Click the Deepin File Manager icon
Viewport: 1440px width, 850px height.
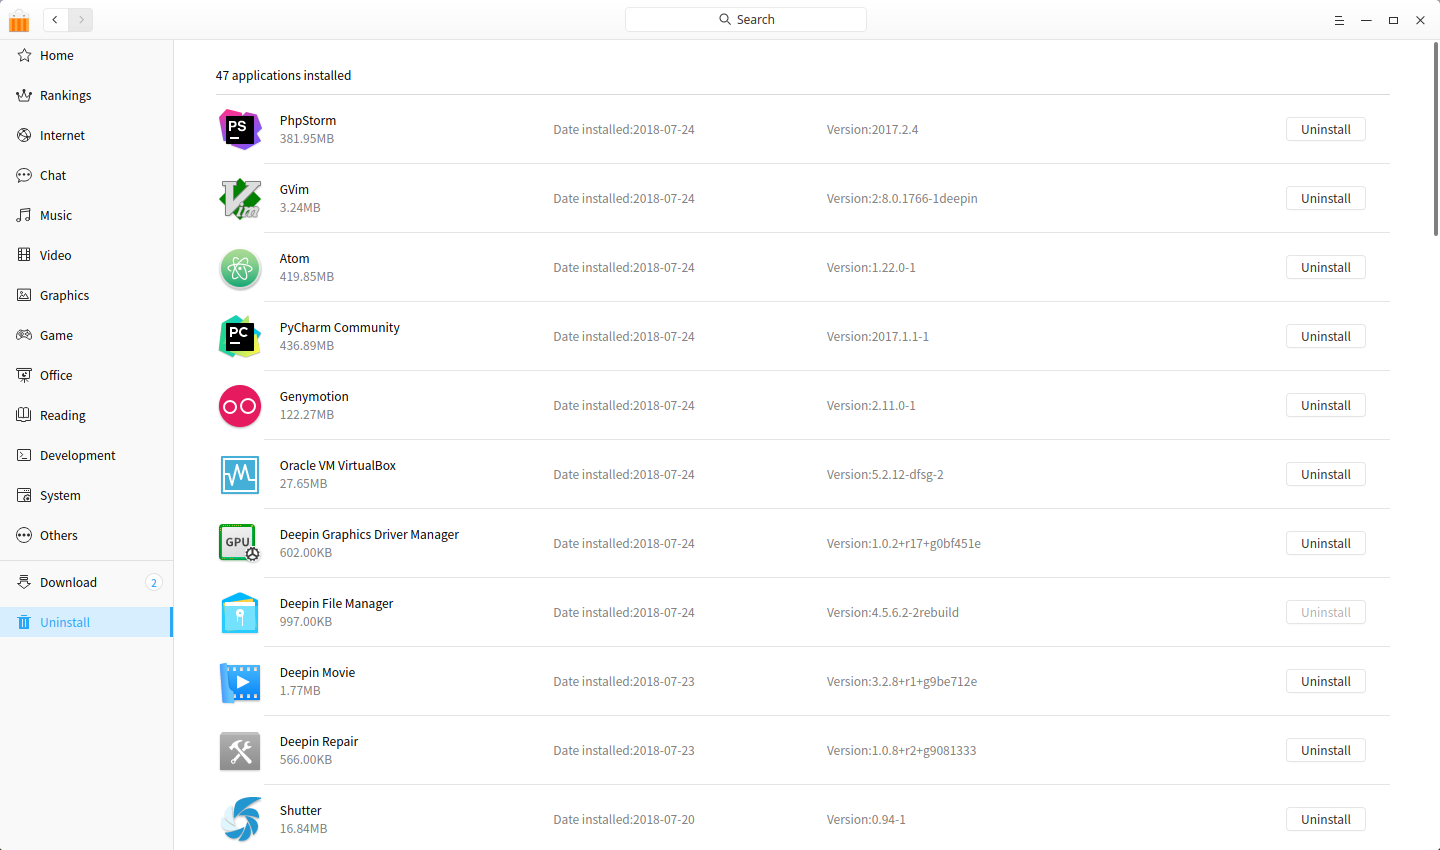pyautogui.click(x=240, y=613)
